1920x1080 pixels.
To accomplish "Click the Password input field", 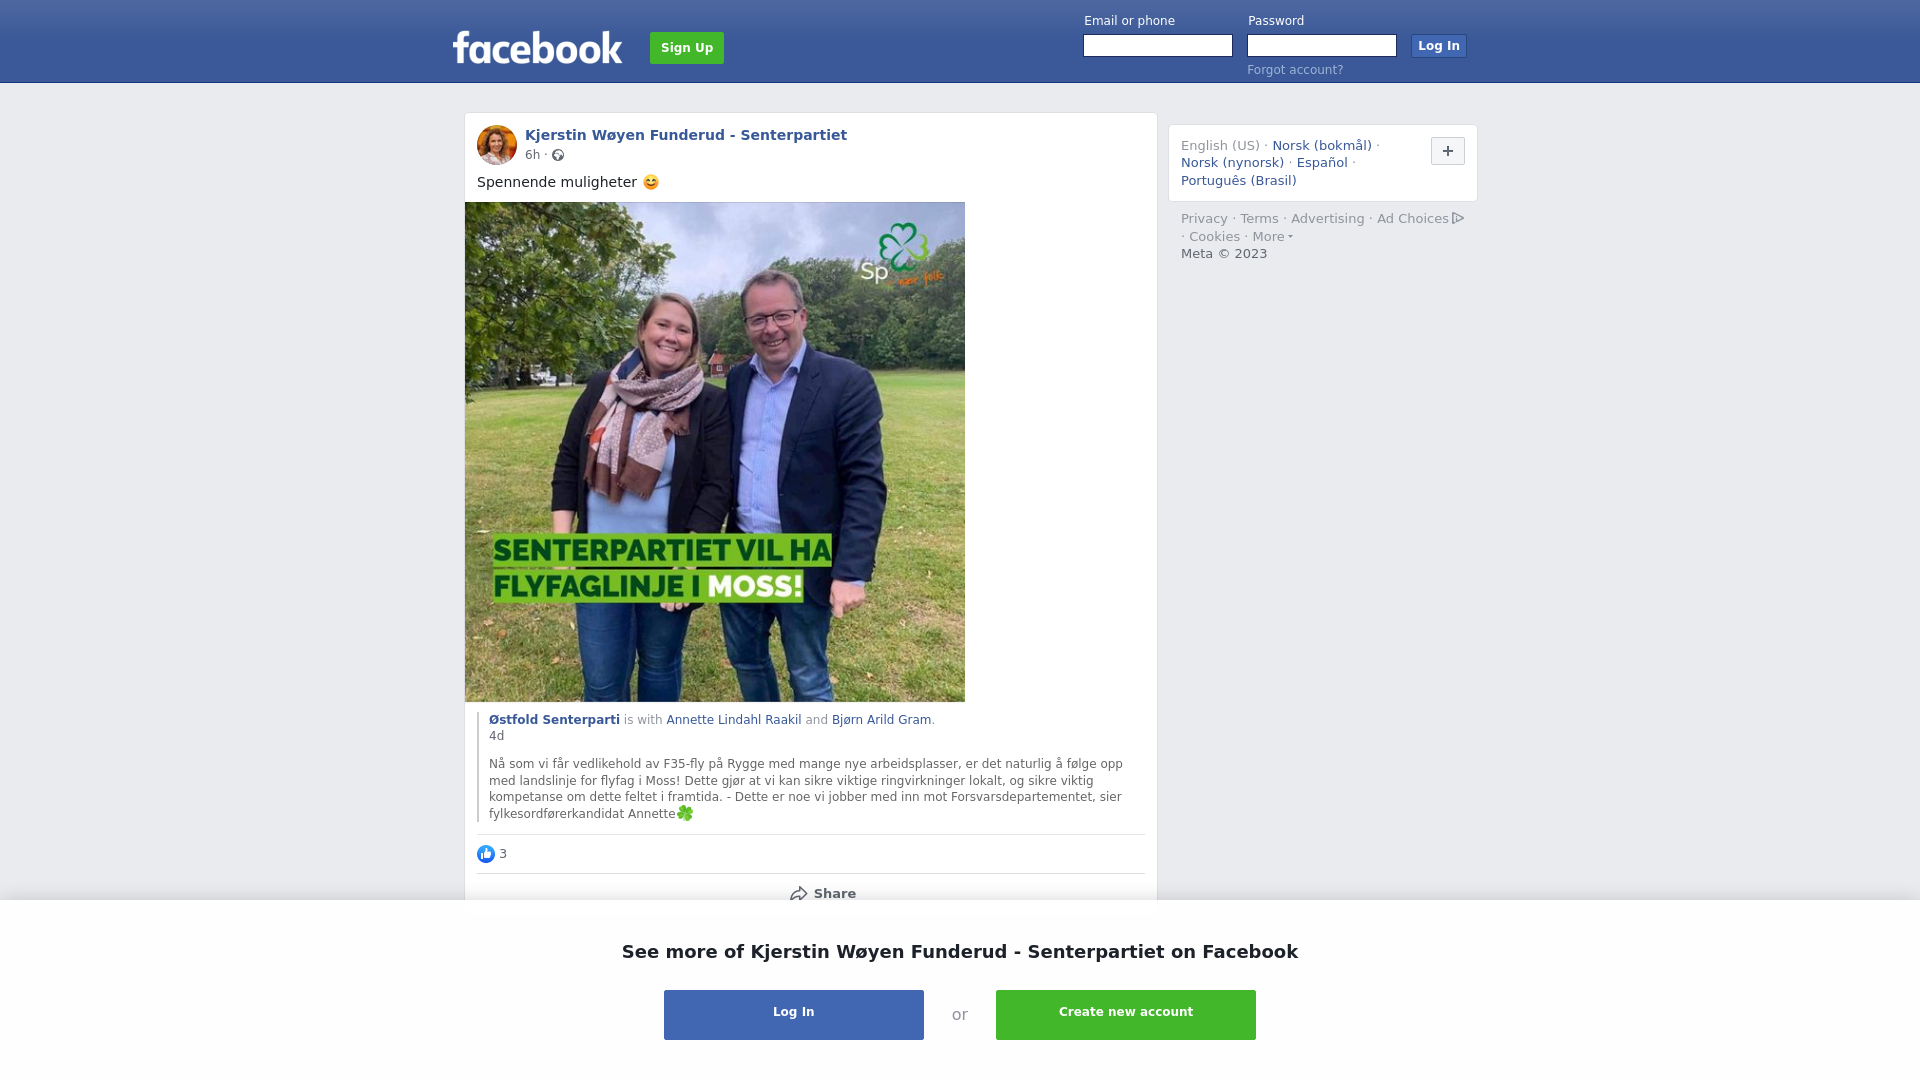I will point(1322,46).
